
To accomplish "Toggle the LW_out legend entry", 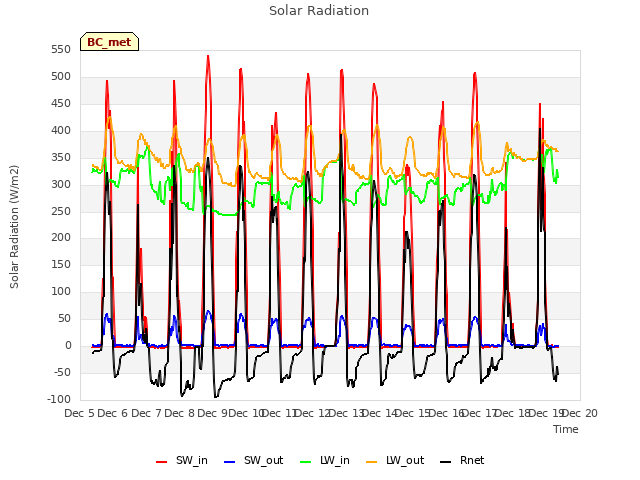I will tap(396, 460).
